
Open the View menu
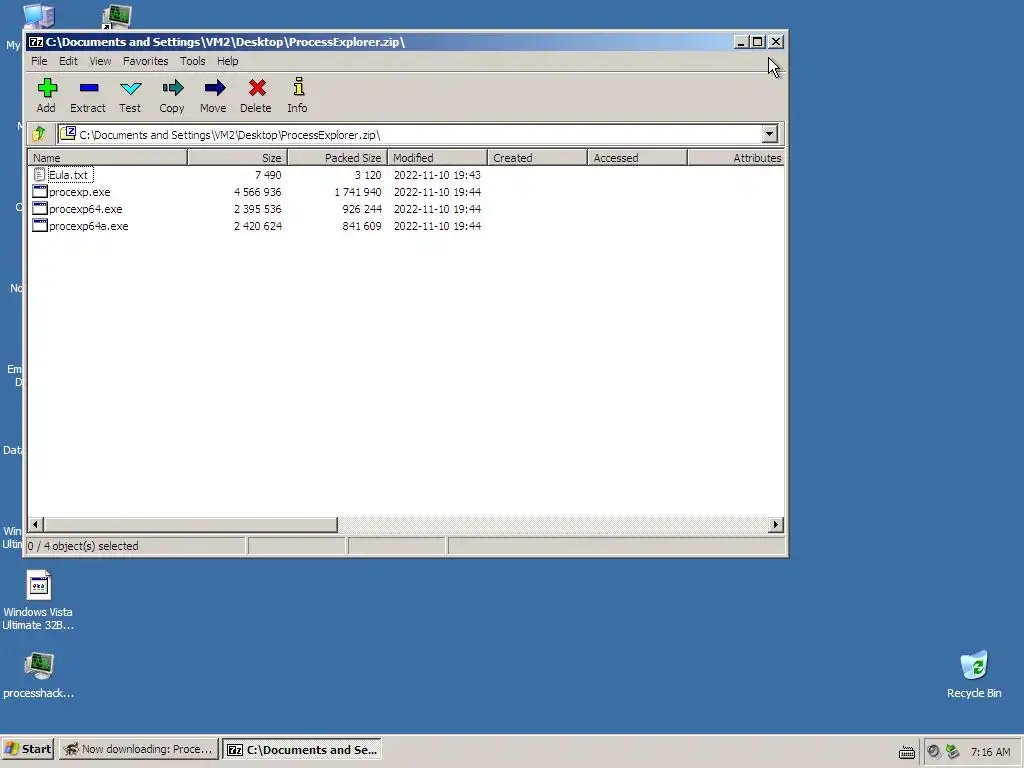coord(100,61)
